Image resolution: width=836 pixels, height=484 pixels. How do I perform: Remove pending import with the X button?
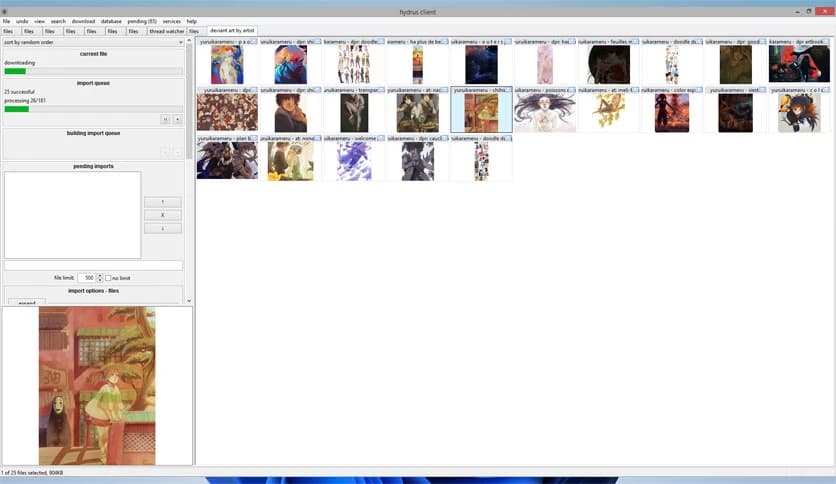163,215
